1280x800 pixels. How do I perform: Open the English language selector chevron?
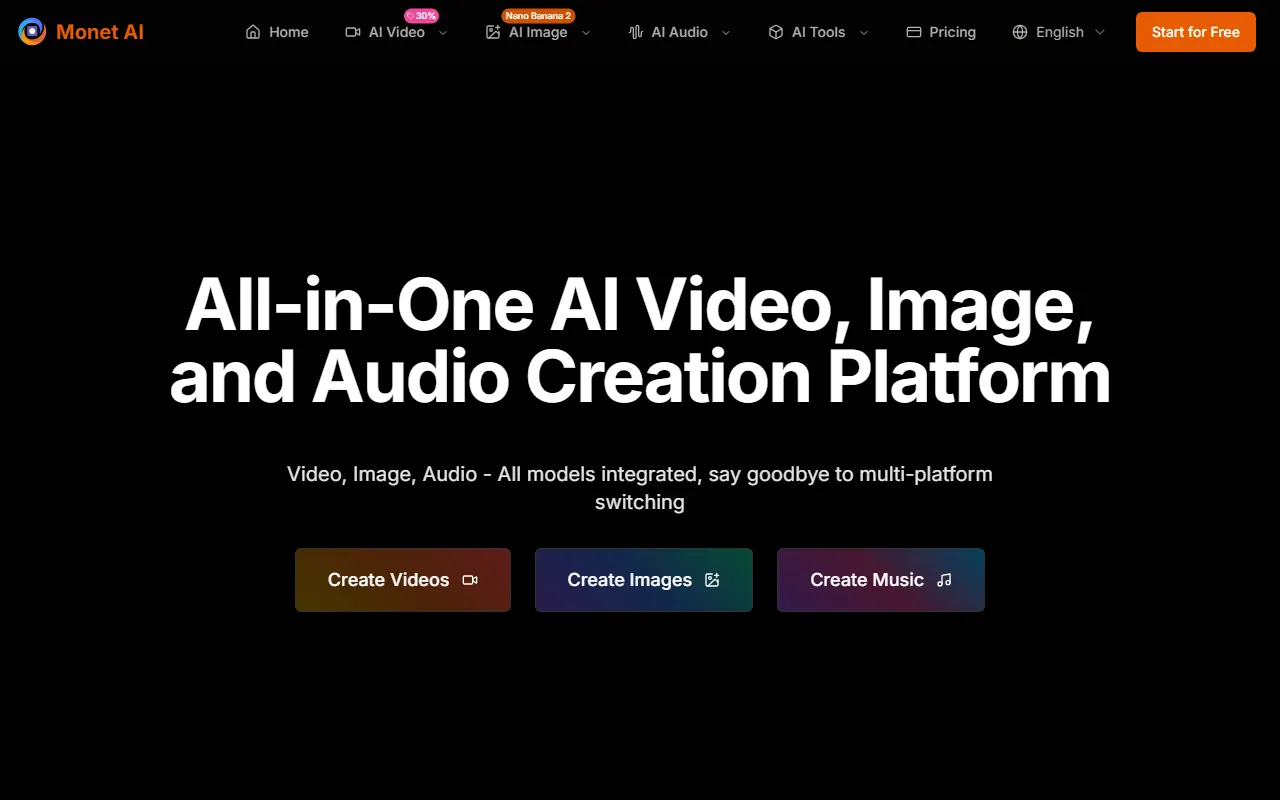(x=1100, y=32)
